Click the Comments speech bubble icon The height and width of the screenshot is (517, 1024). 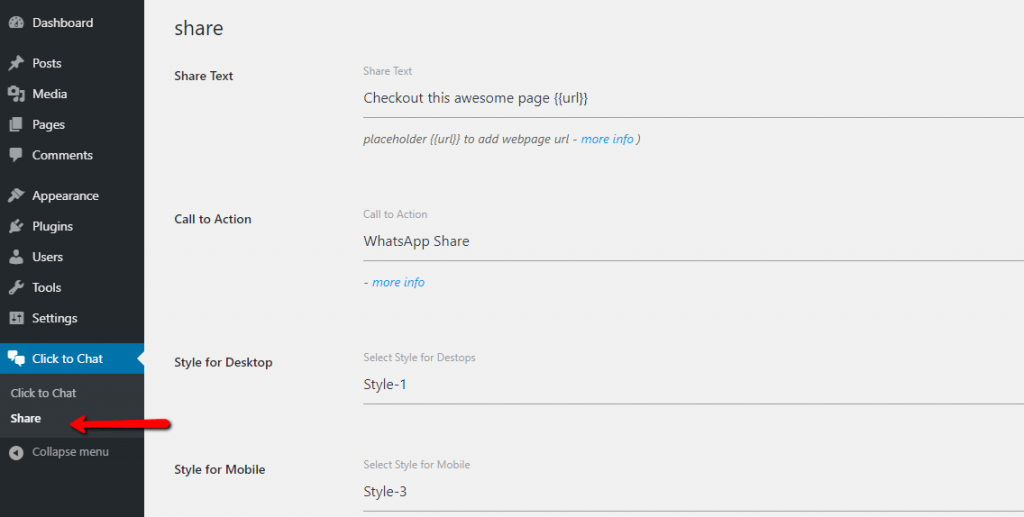coord(16,155)
